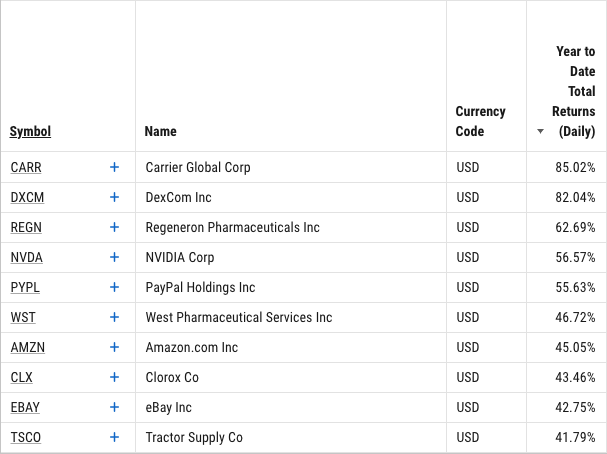Open the TSCO ticker link
Viewport: 607px width, 454px height.
(x=26, y=437)
